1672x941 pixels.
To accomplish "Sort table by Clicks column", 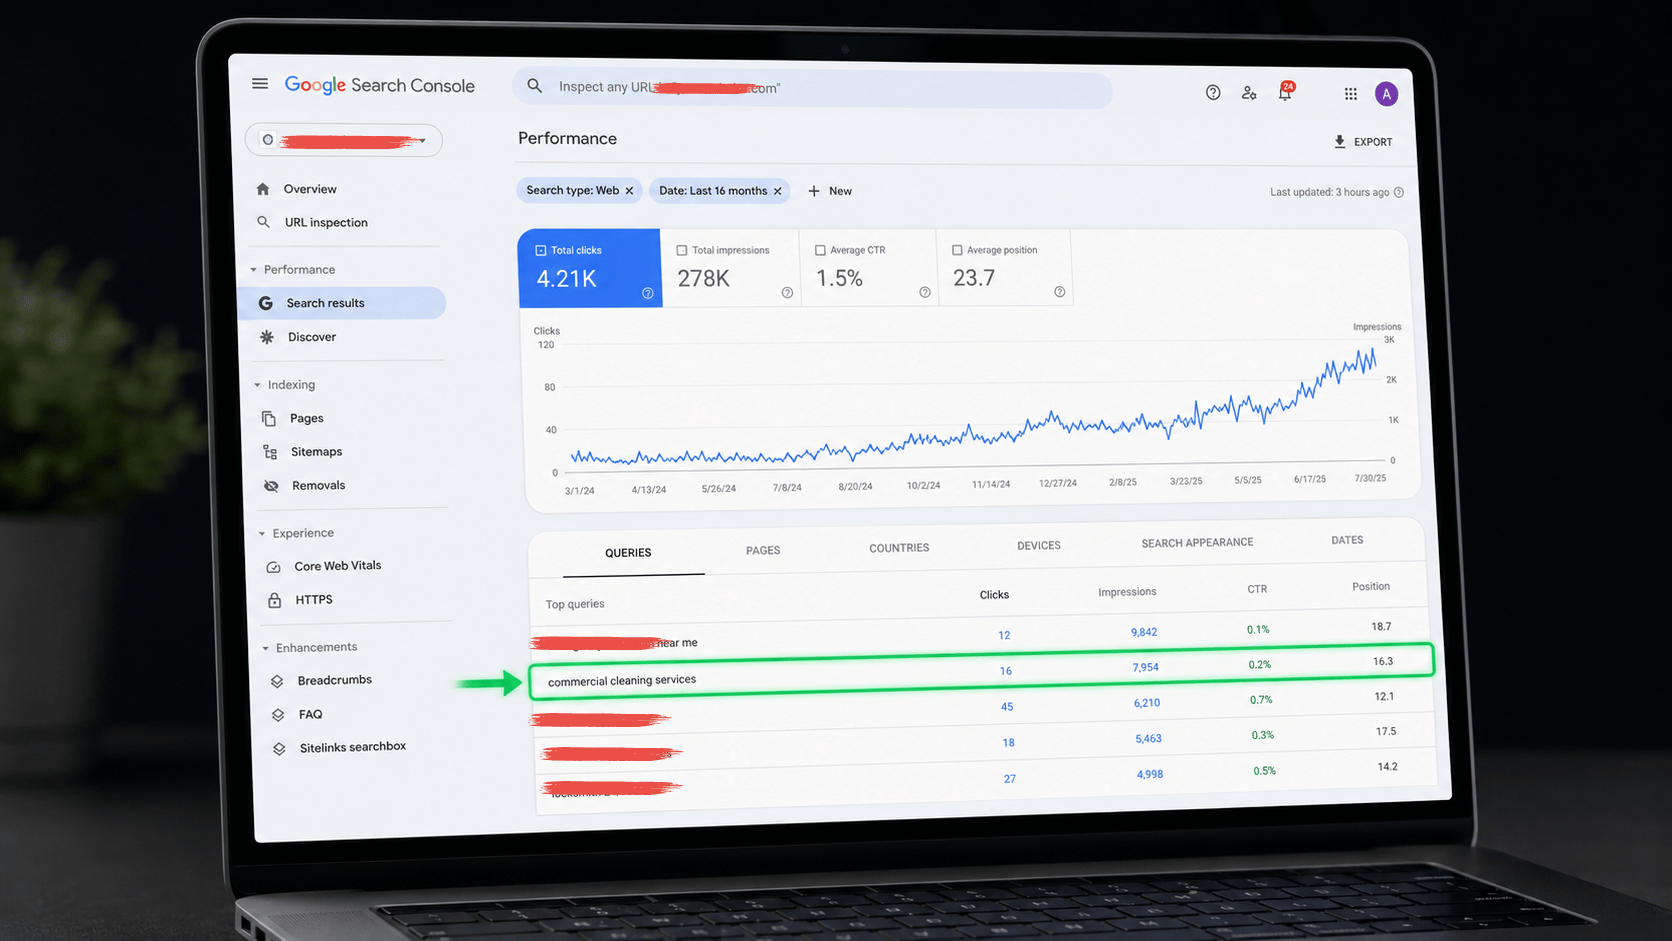I will [994, 595].
